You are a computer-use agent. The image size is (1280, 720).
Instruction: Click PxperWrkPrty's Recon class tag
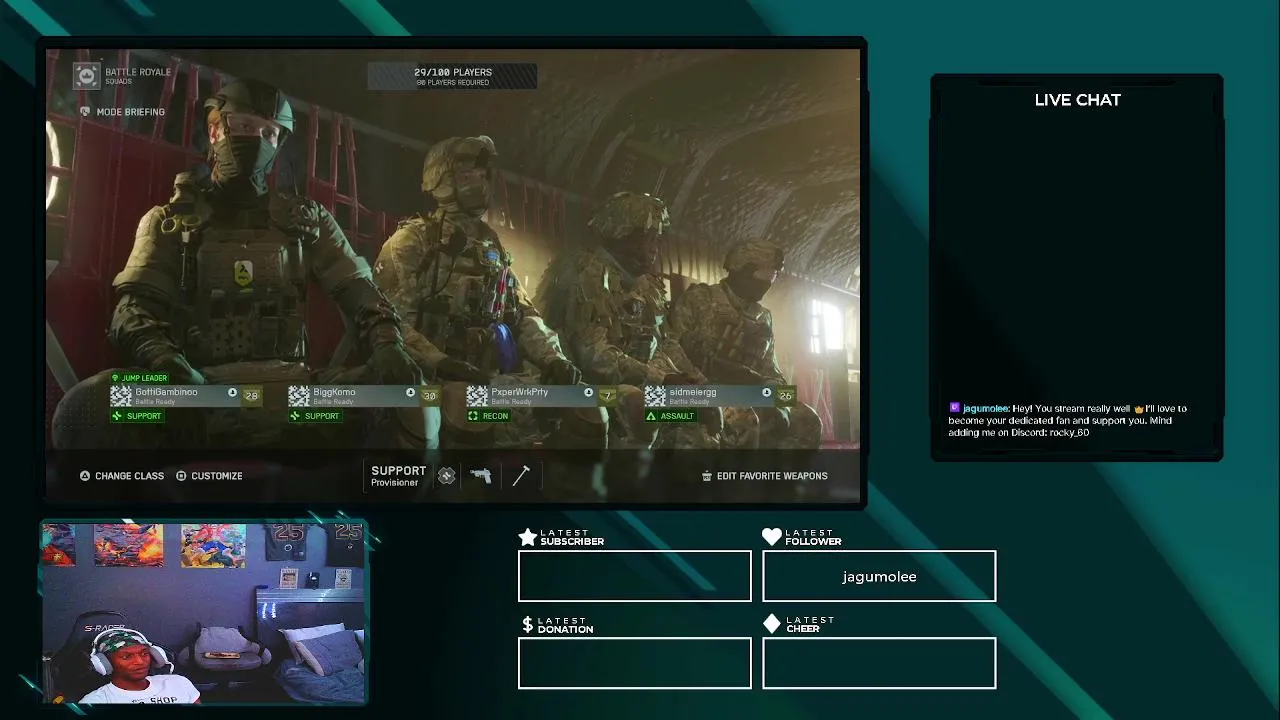(x=488, y=416)
